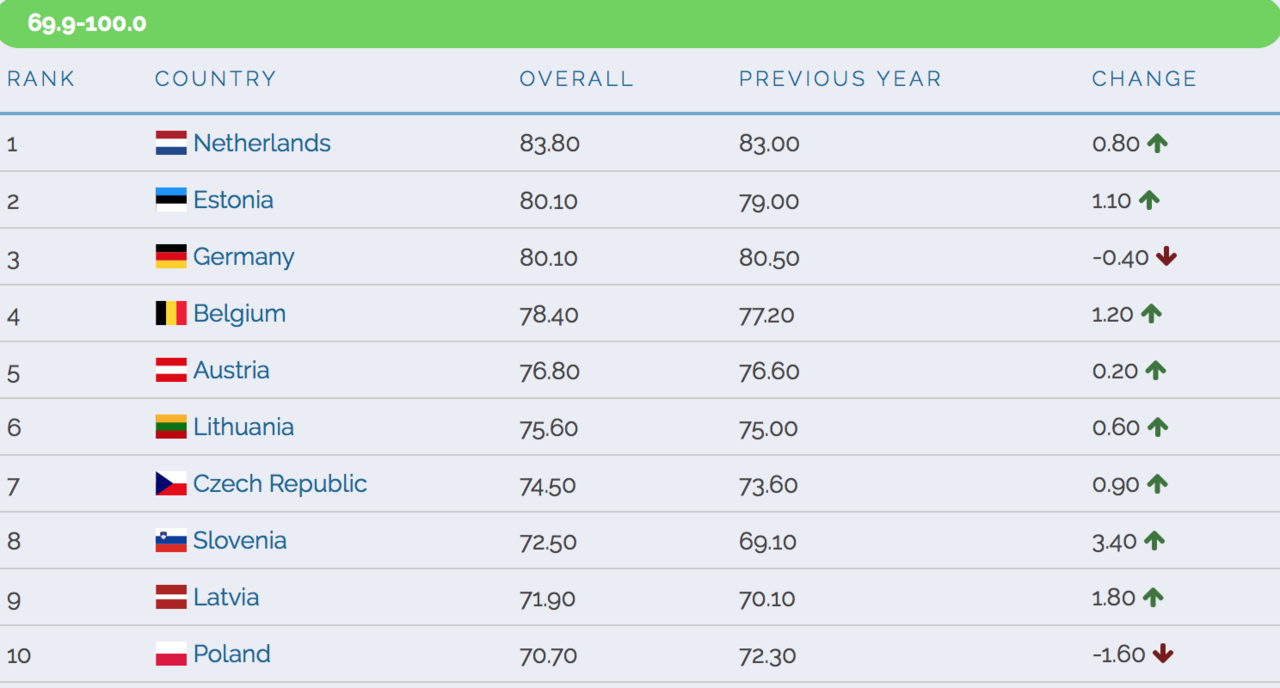The width and height of the screenshot is (1280, 688).
Task: Click Netherlands' green up arrow
Action: click(x=1158, y=143)
